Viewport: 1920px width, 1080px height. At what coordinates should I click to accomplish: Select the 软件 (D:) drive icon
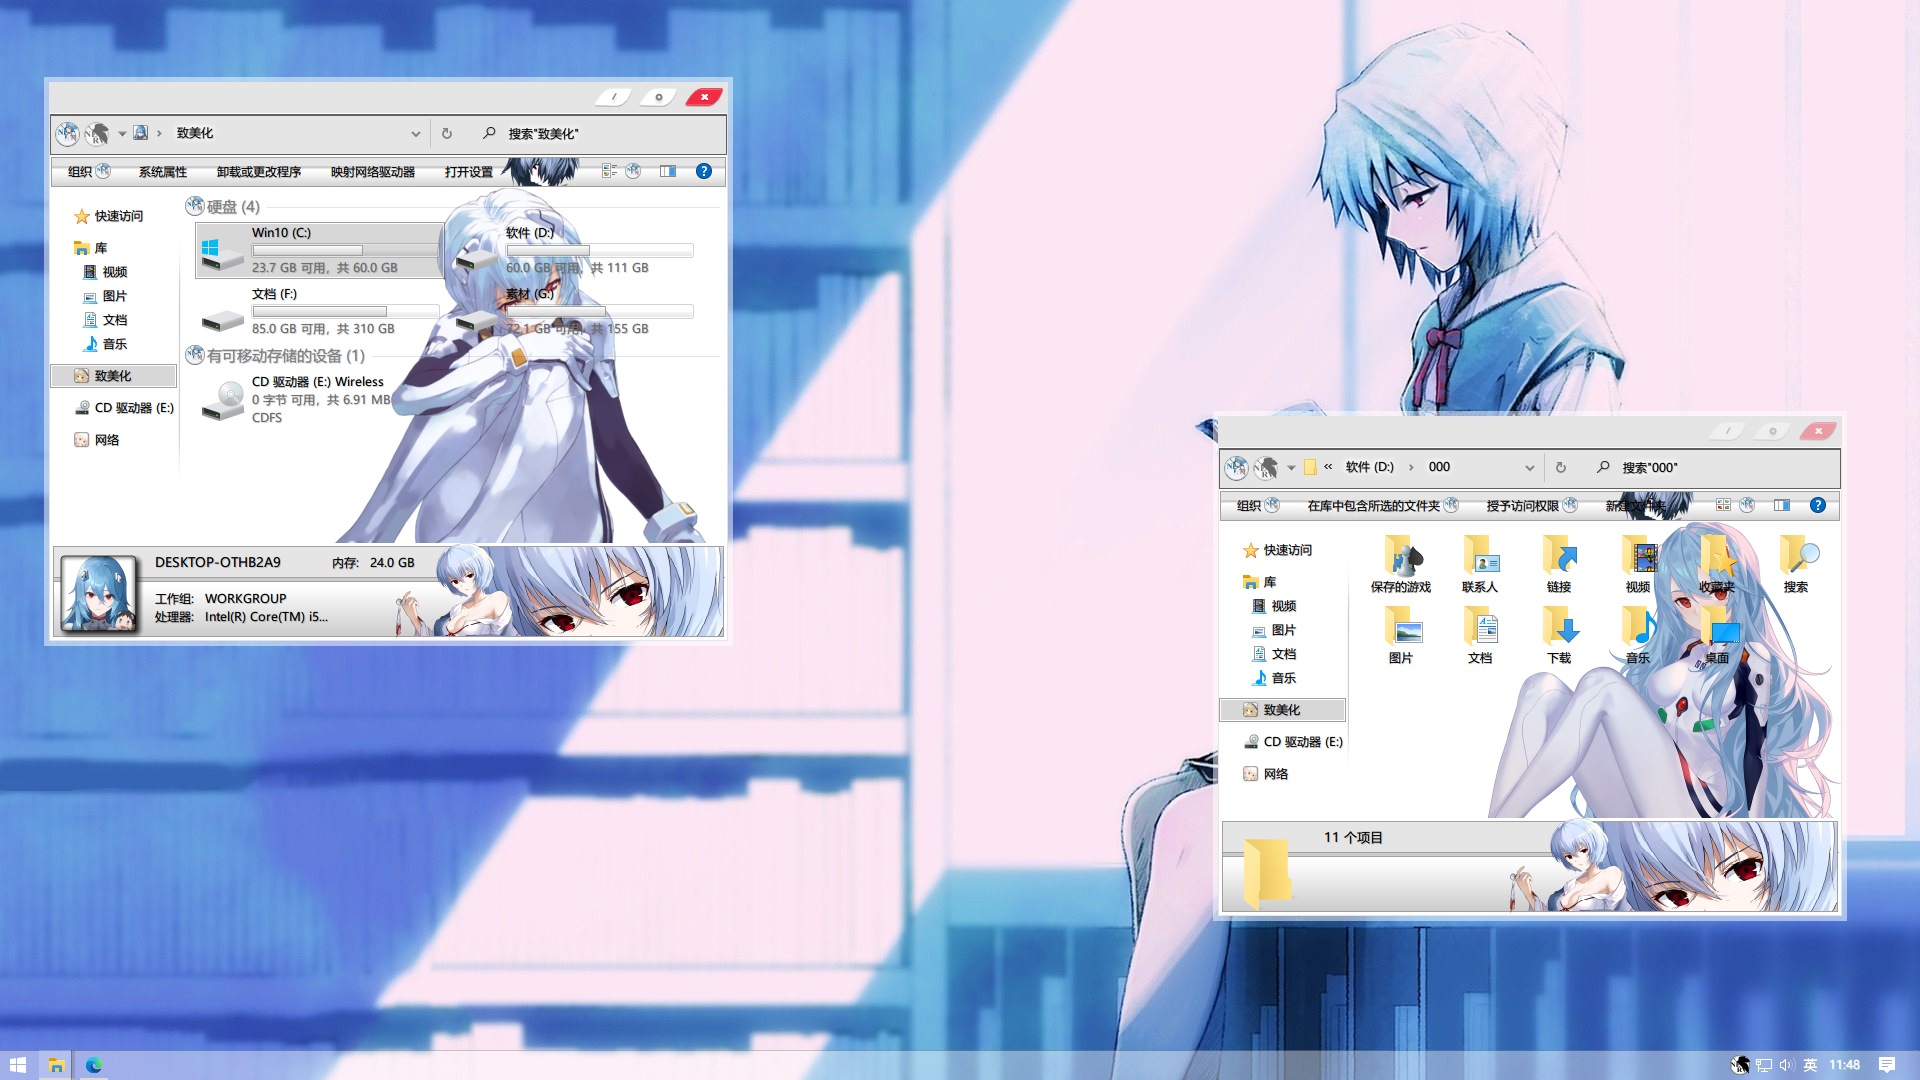(x=477, y=256)
